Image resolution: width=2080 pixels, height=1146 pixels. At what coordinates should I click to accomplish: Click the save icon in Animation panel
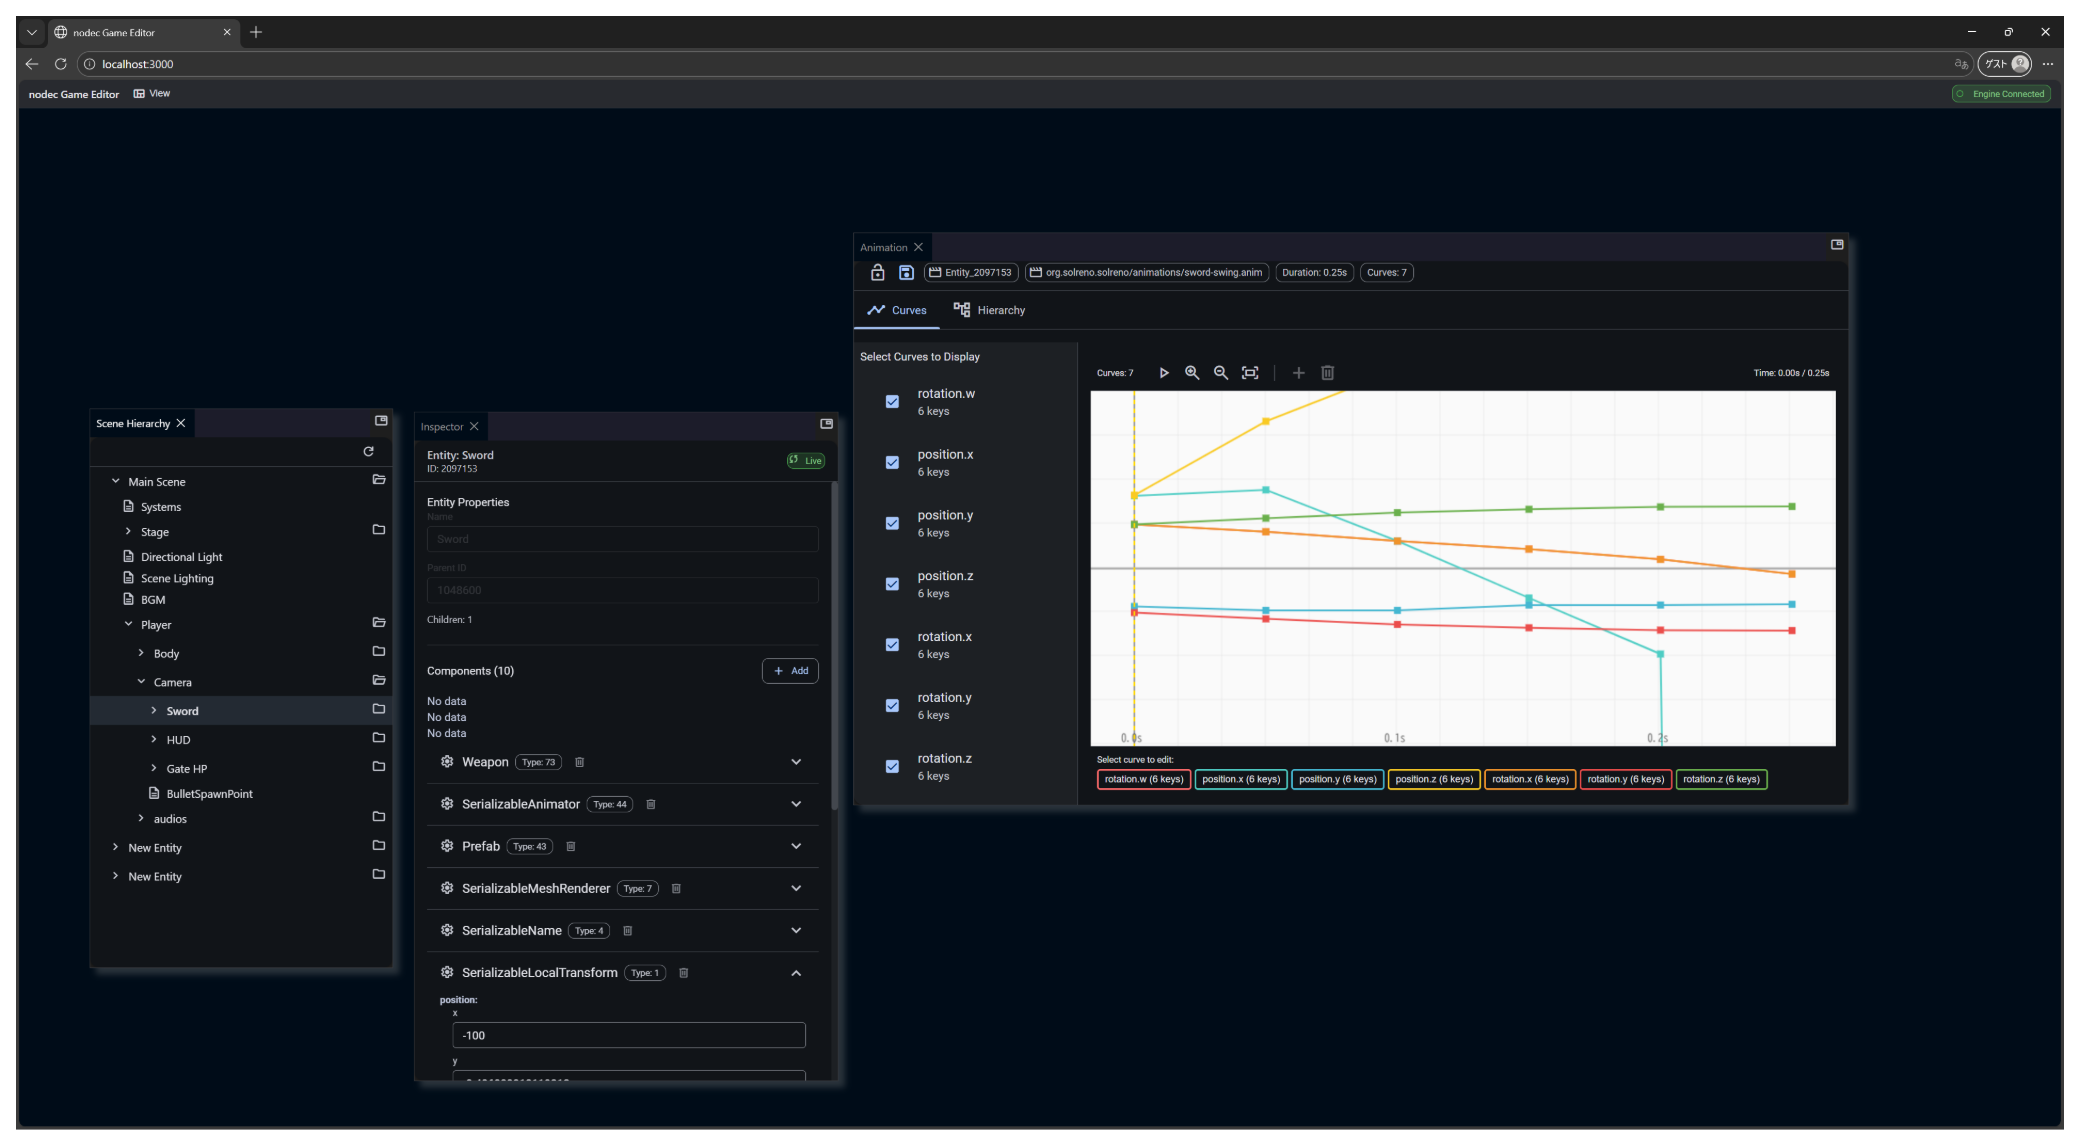pyautogui.click(x=906, y=273)
